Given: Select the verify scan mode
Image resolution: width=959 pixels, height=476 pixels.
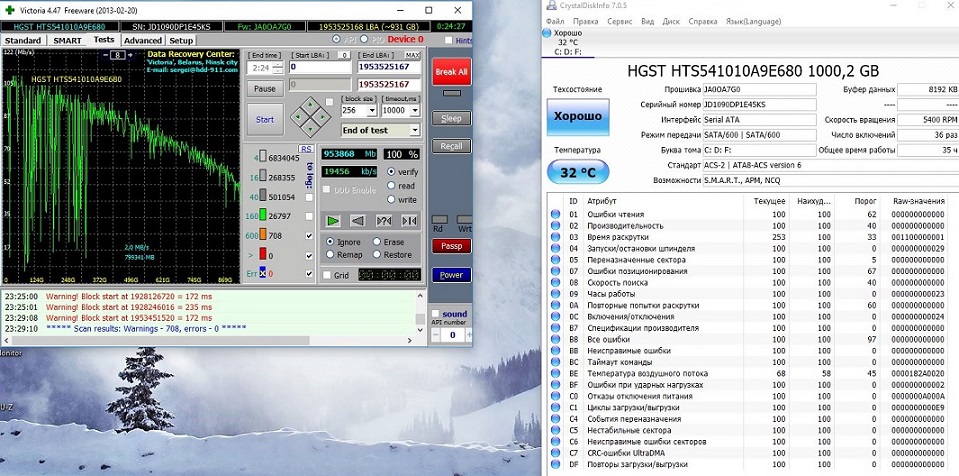Looking at the screenshot, I should tap(391, 172).
